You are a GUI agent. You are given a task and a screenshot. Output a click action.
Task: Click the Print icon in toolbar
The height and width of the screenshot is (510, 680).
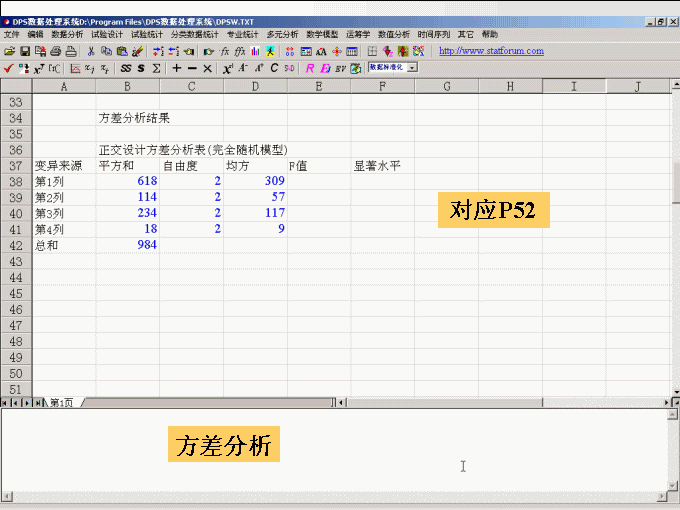point(56,51)
